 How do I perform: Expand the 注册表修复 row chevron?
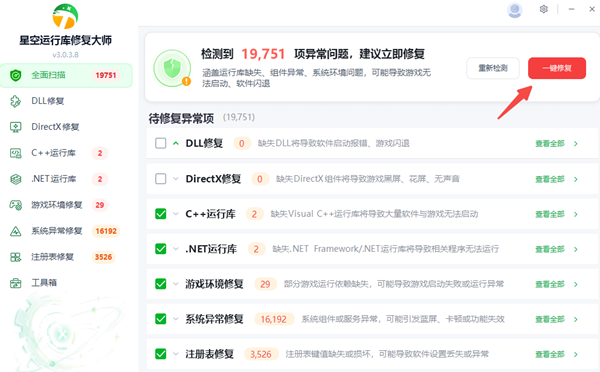point(176,354)
